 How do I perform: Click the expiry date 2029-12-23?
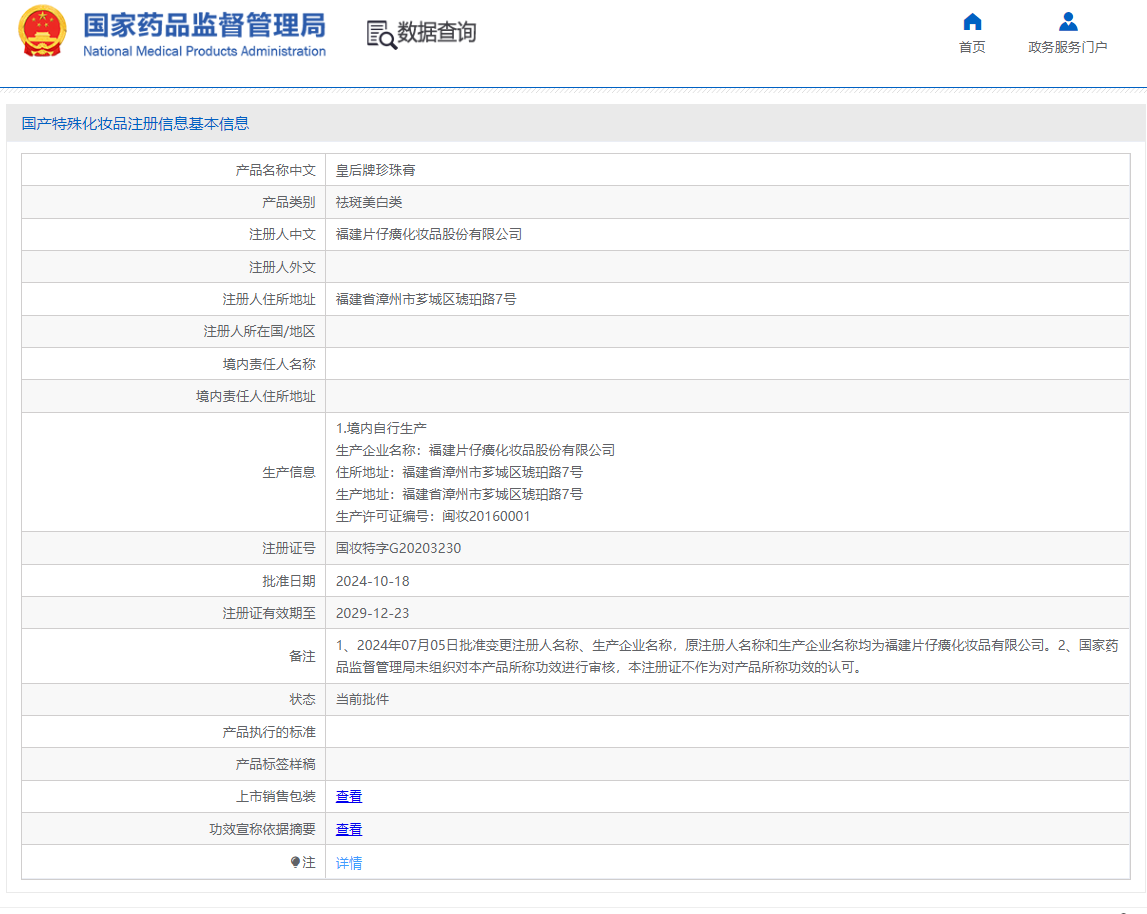tap(373, 613)
